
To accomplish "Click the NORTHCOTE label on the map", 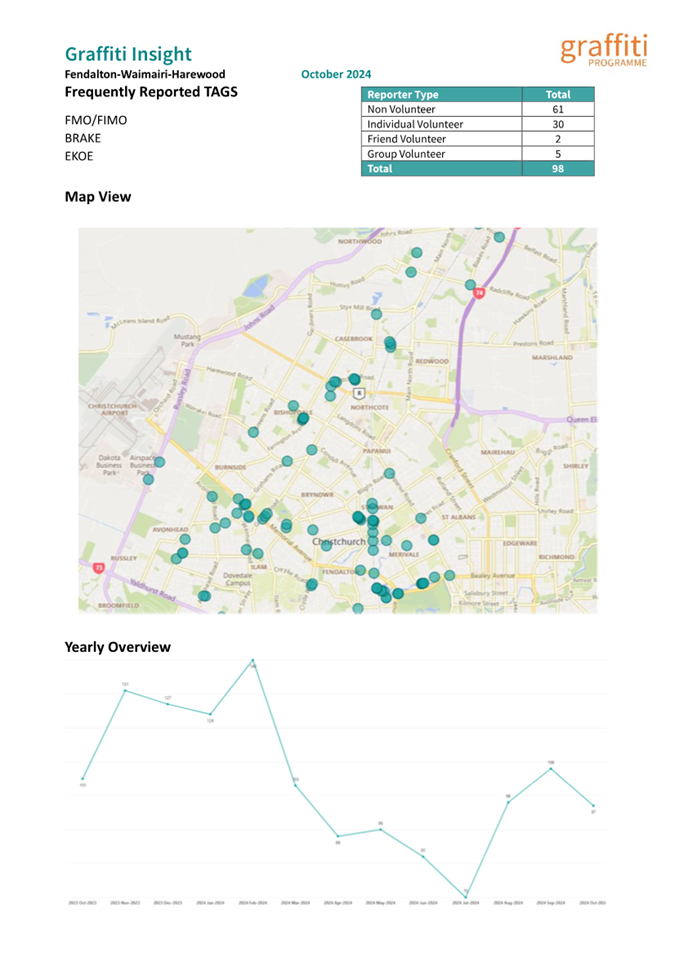I will pyautogui.click(x=369, y=407).
